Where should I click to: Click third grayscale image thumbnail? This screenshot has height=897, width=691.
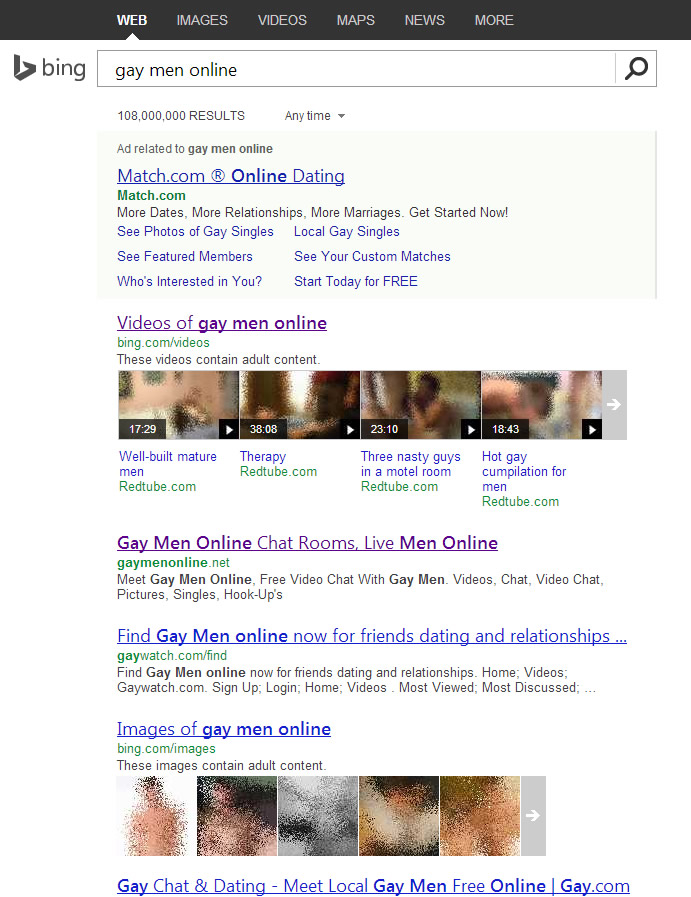[x=318, y=816]
